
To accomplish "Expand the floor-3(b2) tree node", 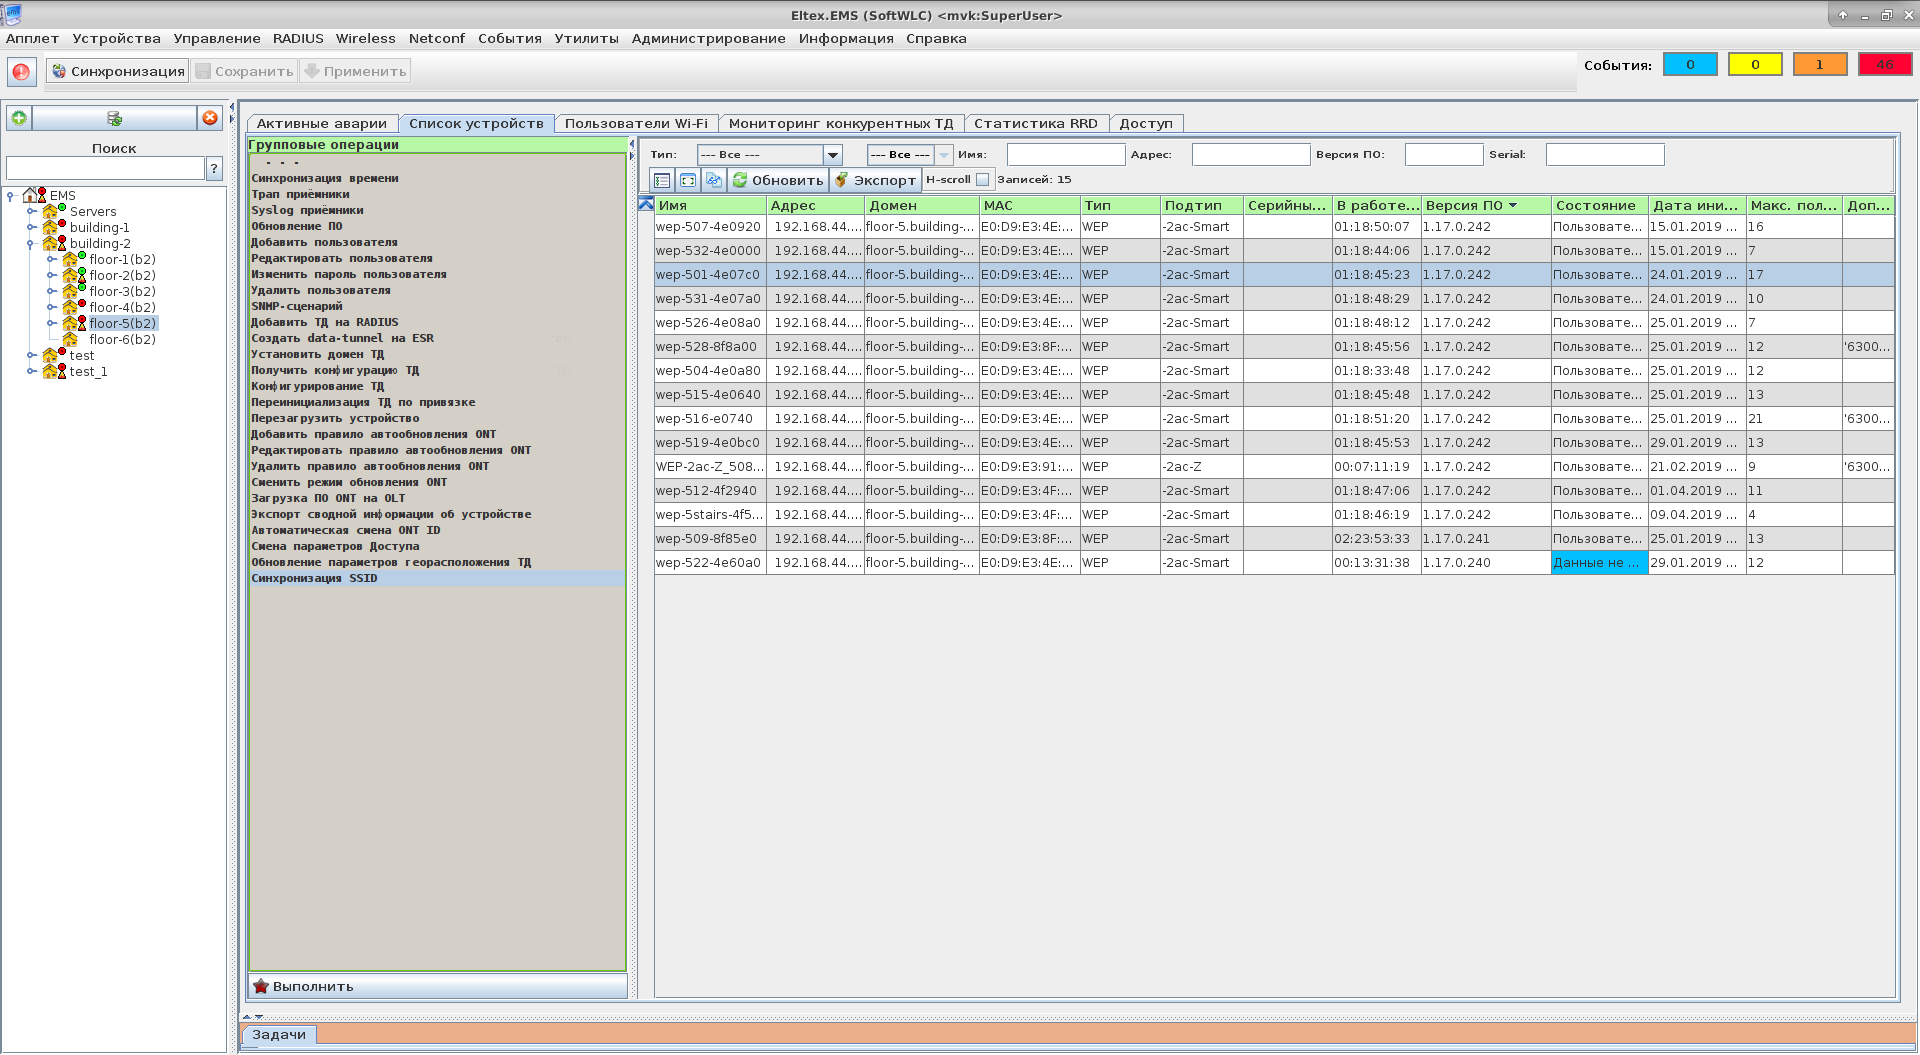I will coord(51,291).
